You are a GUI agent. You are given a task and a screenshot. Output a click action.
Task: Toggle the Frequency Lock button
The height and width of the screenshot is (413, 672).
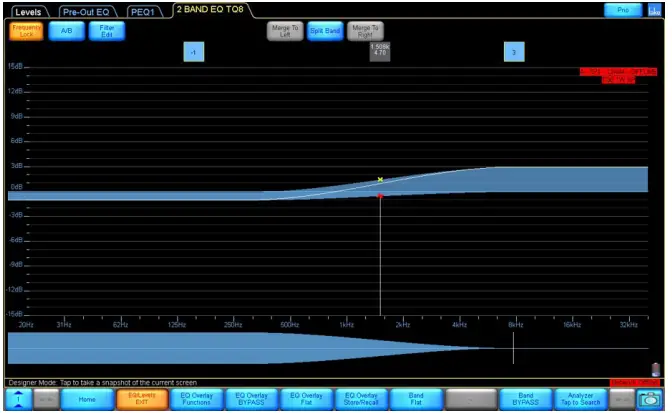point(26,31)
